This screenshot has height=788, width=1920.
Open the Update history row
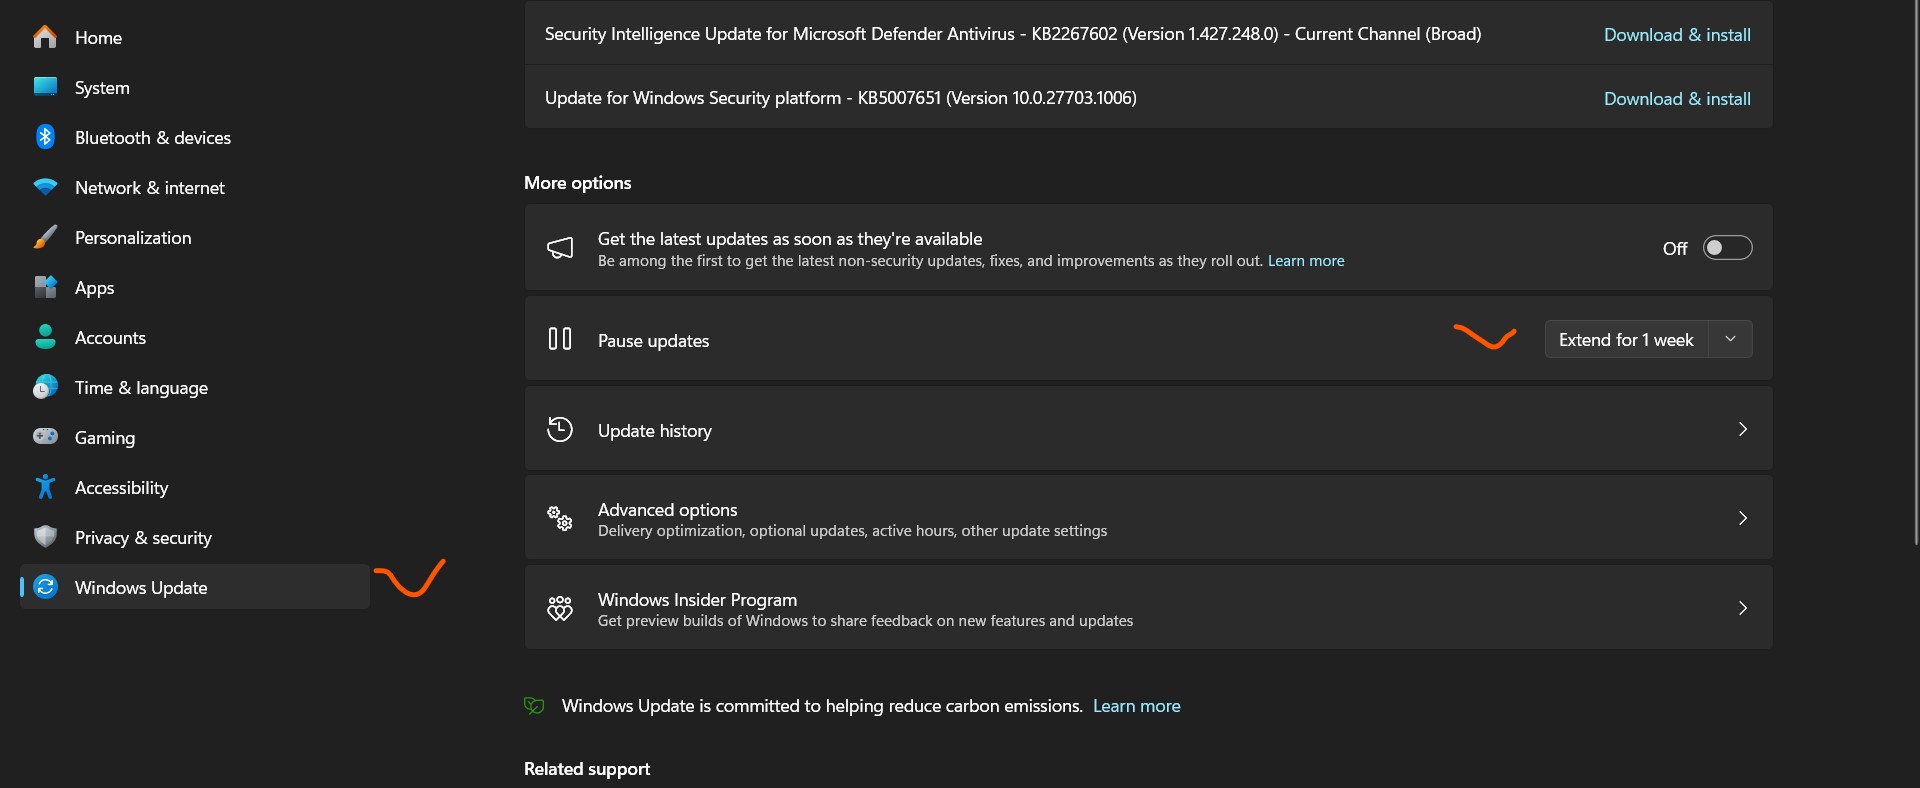point(1148,429)
